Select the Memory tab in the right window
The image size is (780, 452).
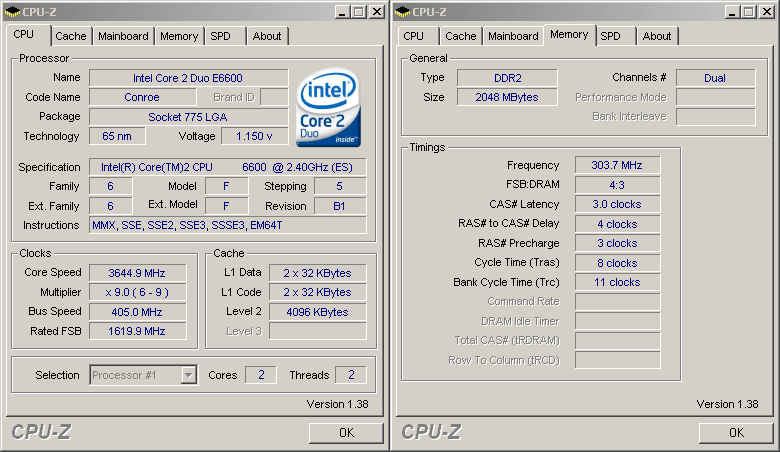569,34
